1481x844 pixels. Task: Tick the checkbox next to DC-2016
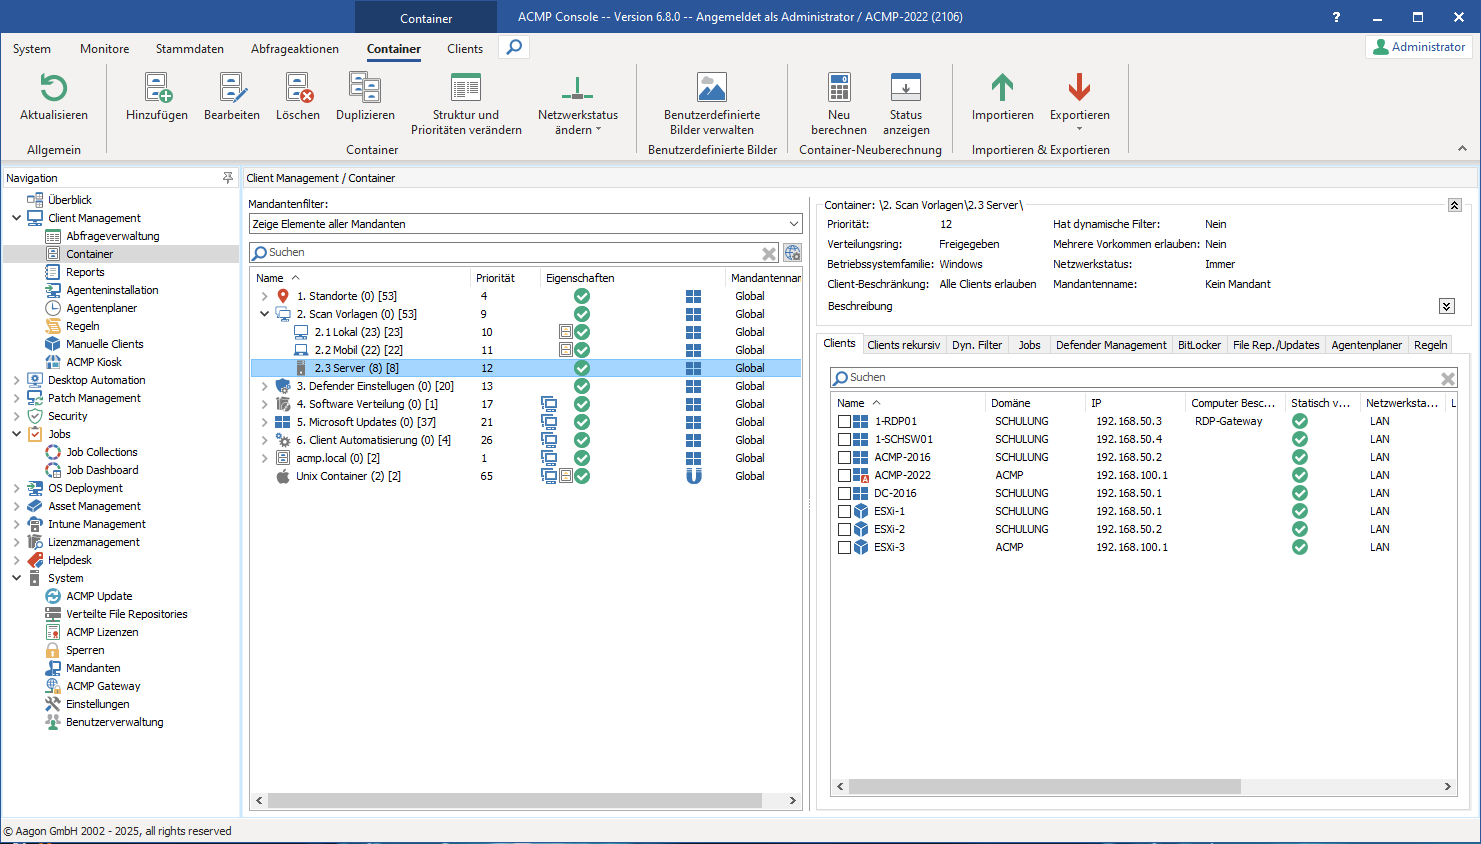click(x=844, y=494)
